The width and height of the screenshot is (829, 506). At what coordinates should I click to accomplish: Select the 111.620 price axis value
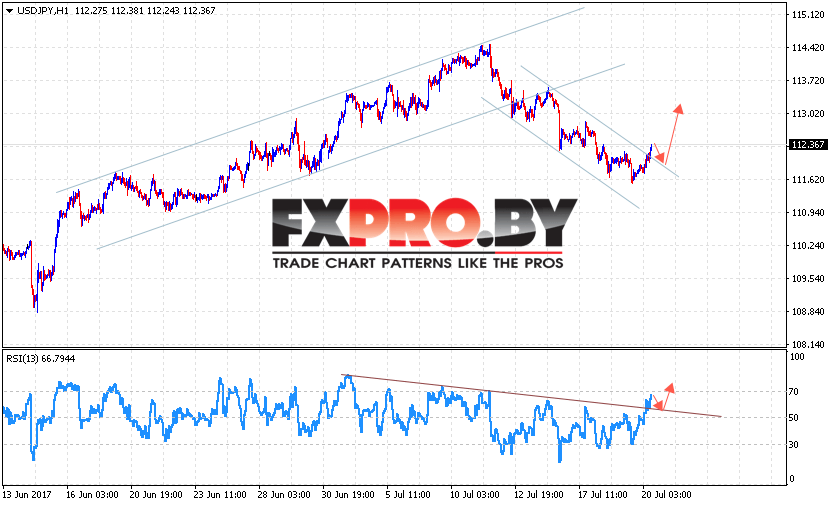(x=808, y=179)
